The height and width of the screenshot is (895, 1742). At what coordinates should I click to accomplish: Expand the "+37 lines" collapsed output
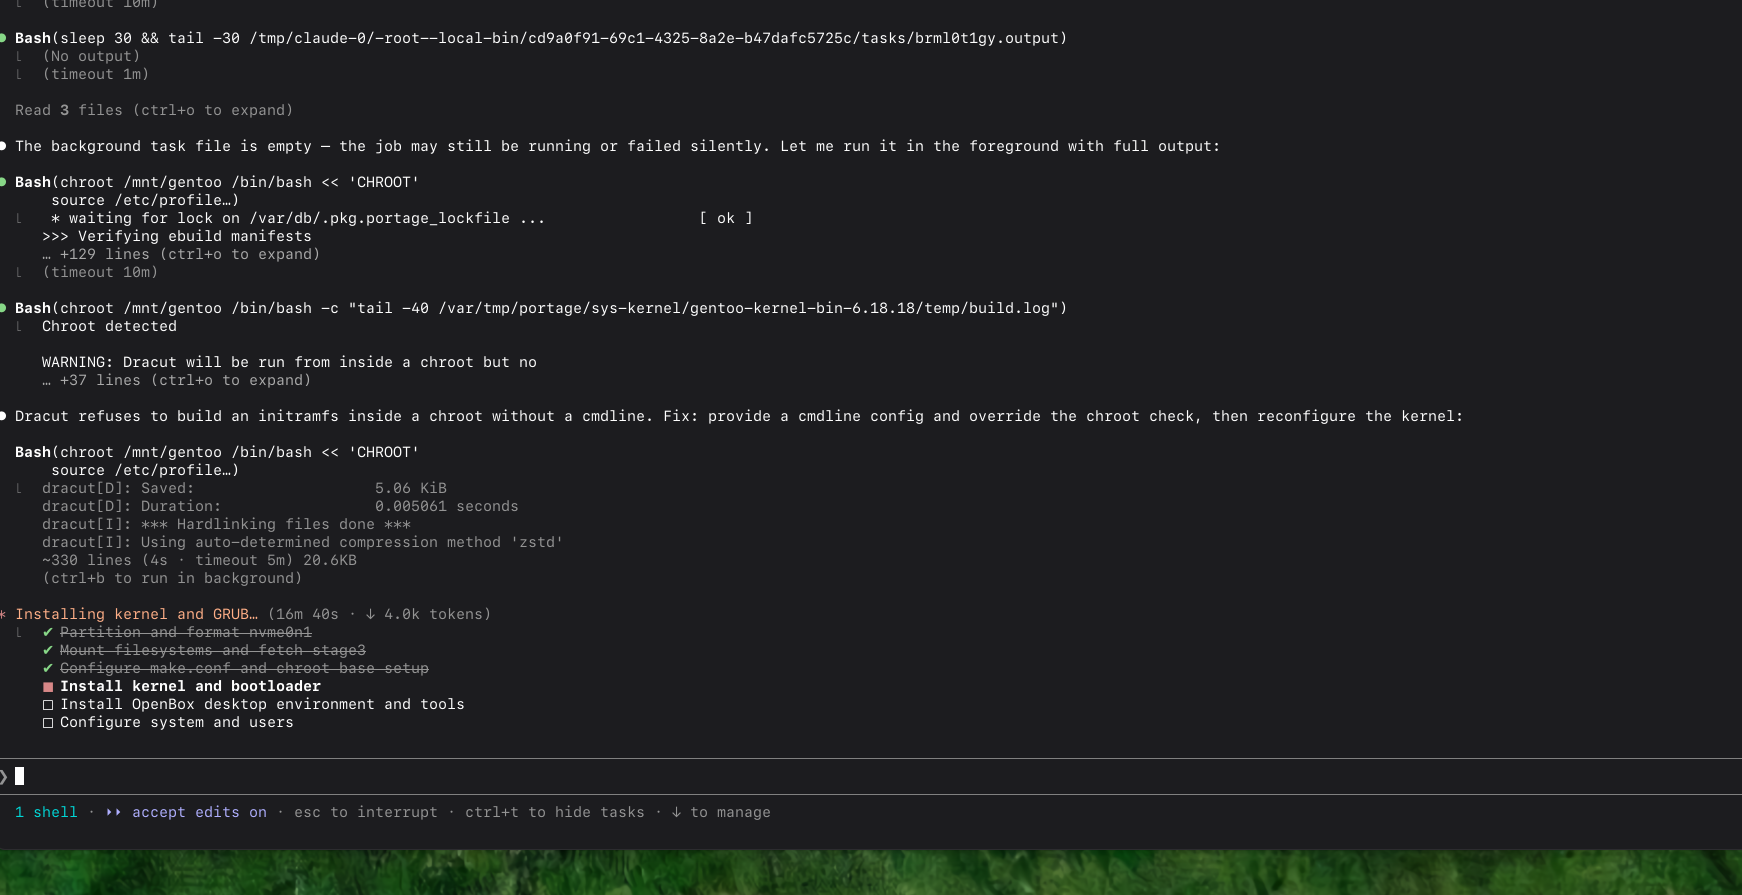coord(176,380)
